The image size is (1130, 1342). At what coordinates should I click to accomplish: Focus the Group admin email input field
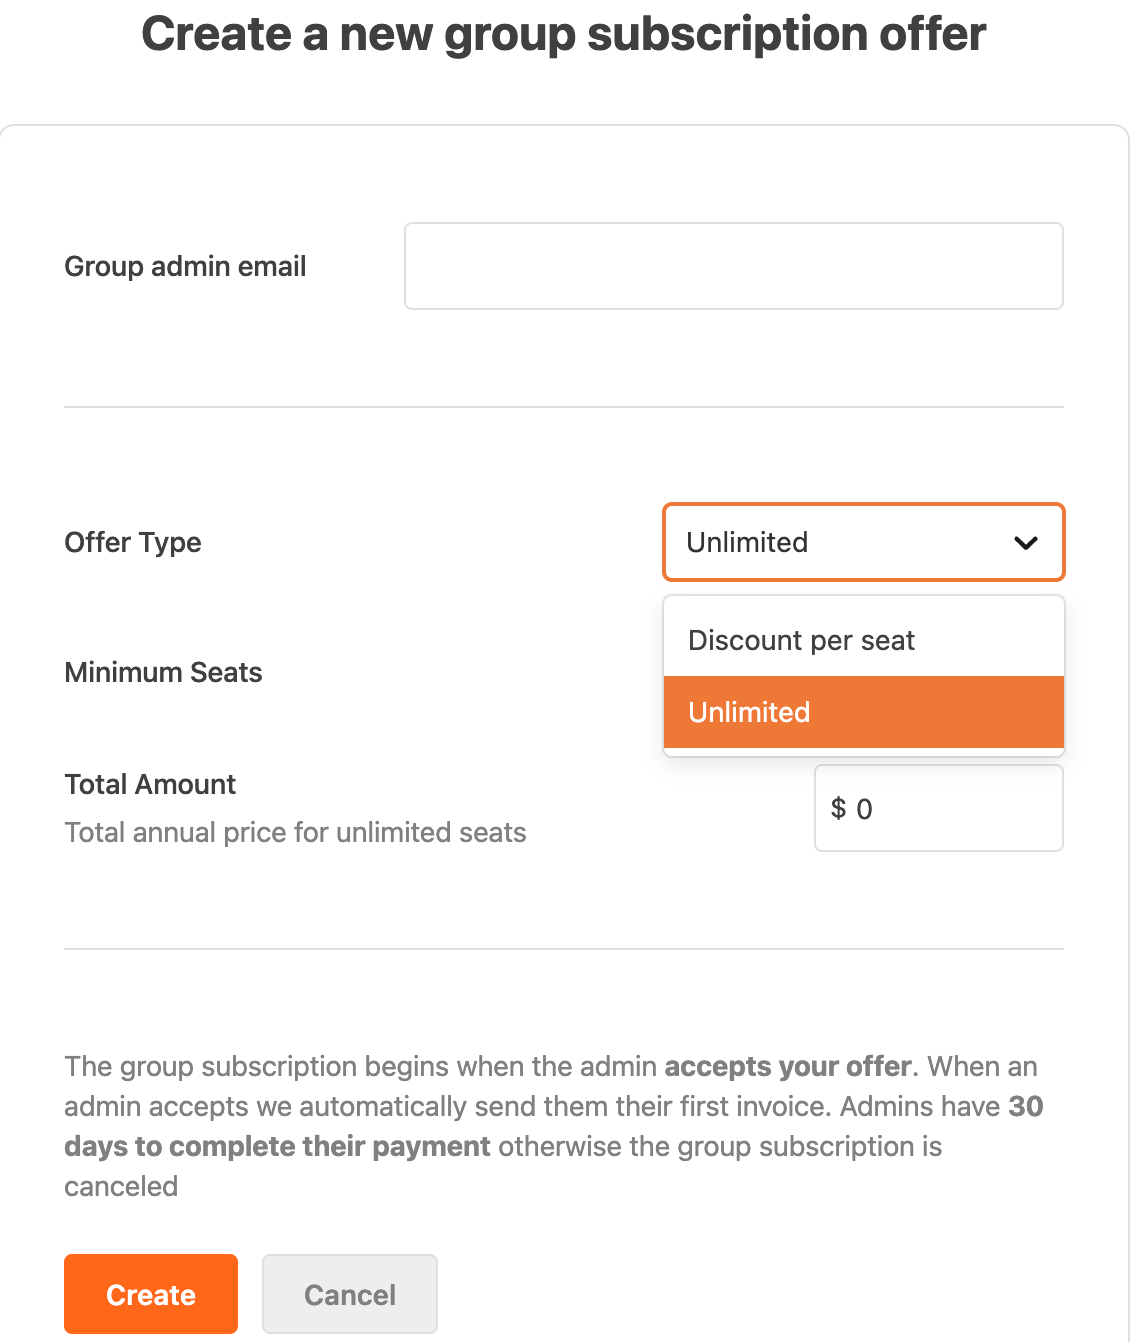coord(733,266)
